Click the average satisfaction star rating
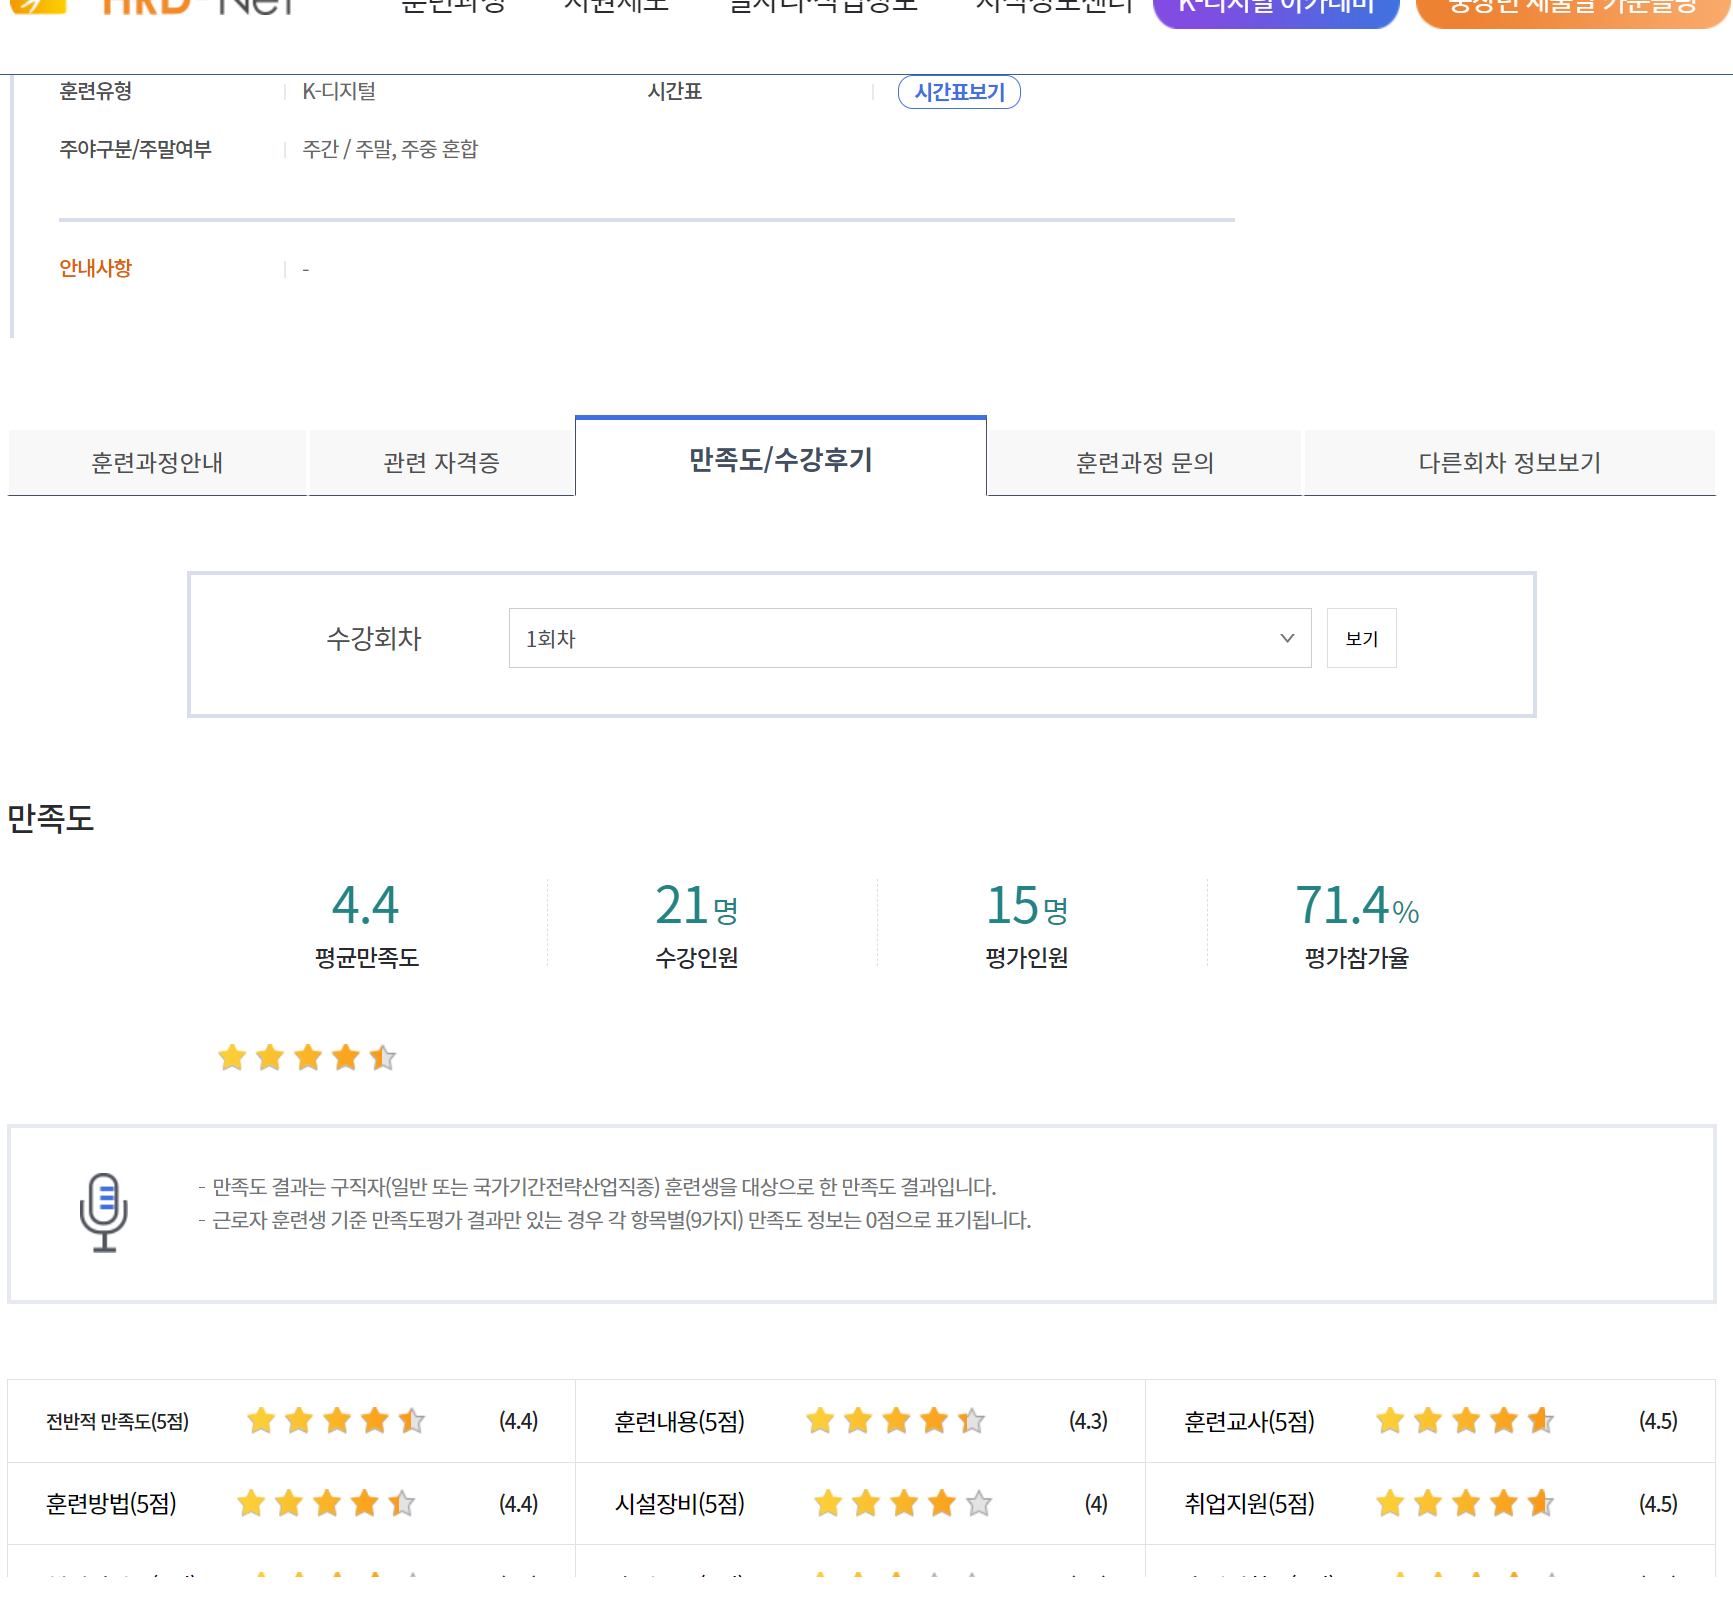1733x1604 pixels. coord(307,1057)
